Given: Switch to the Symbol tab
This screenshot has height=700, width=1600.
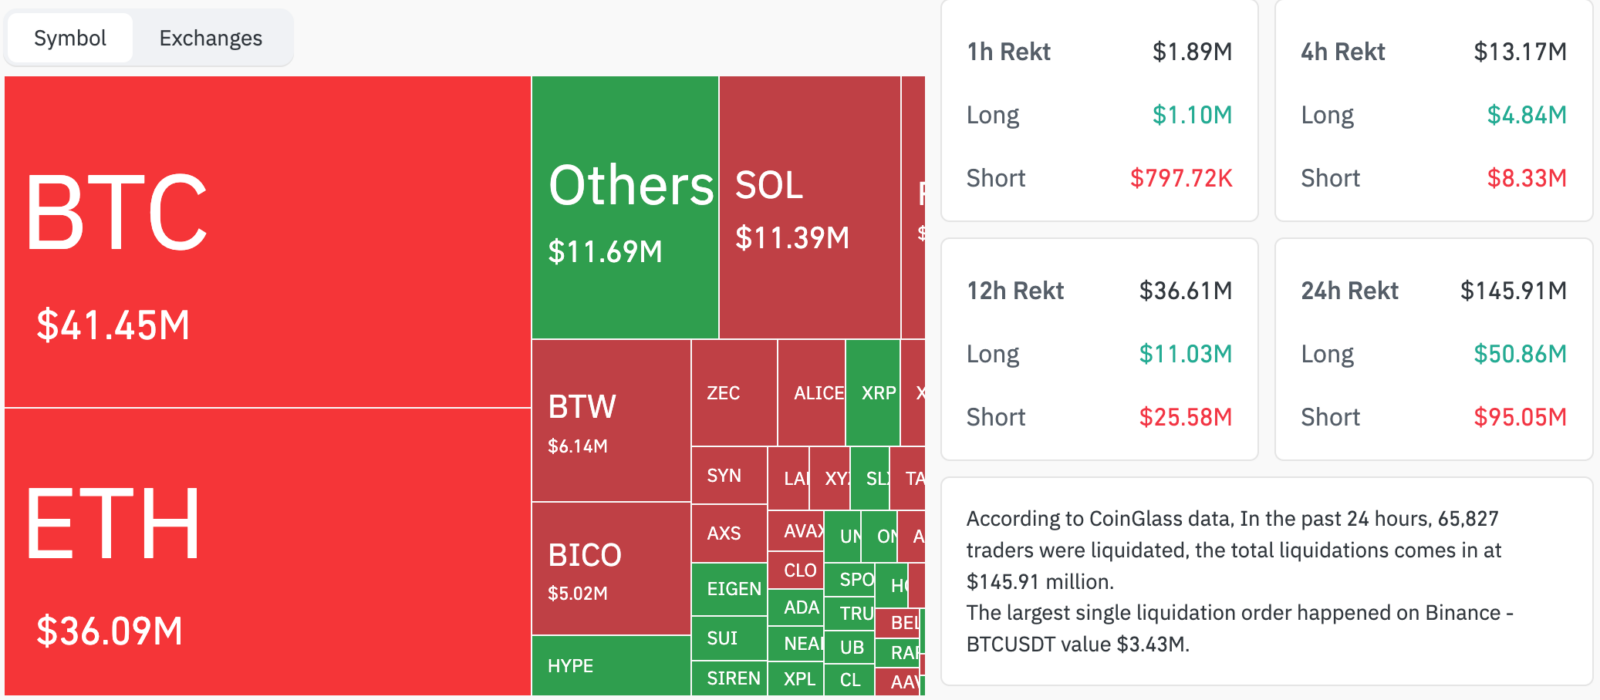Looking at the screenshot, I should (70, 38).
